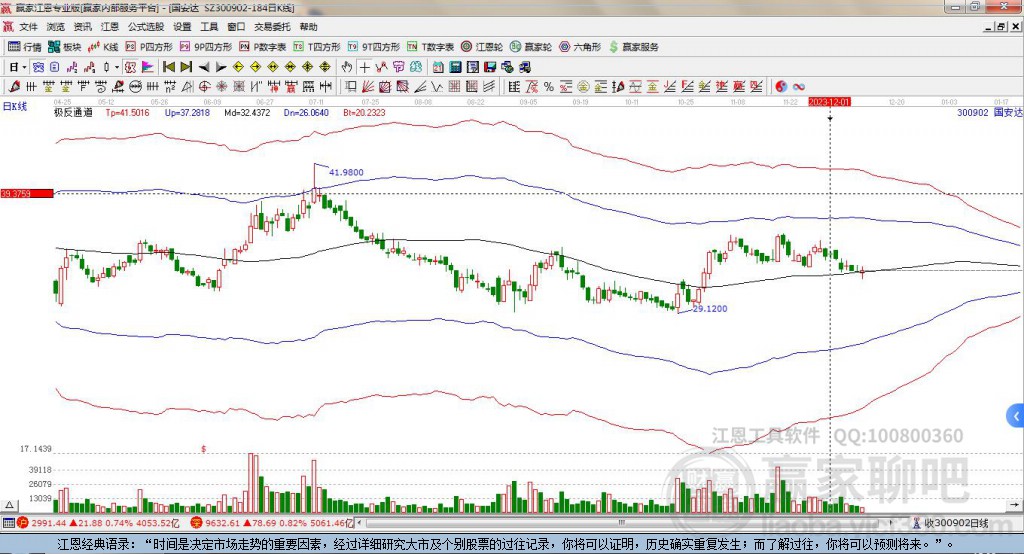Click the 2023-12-01 date marker
The image size is (1024, 554).
pos(829,102)
